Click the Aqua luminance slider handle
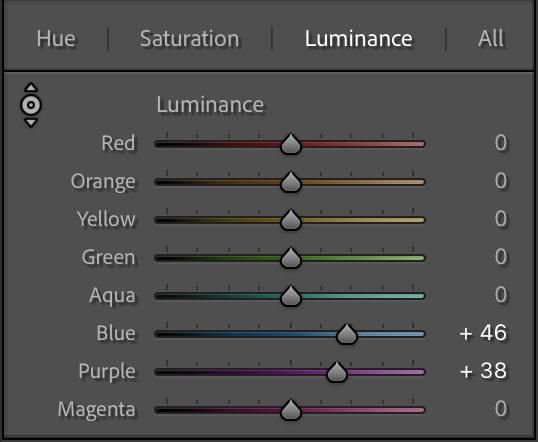This screenshot has width=538, height=442. pos(291,296)
